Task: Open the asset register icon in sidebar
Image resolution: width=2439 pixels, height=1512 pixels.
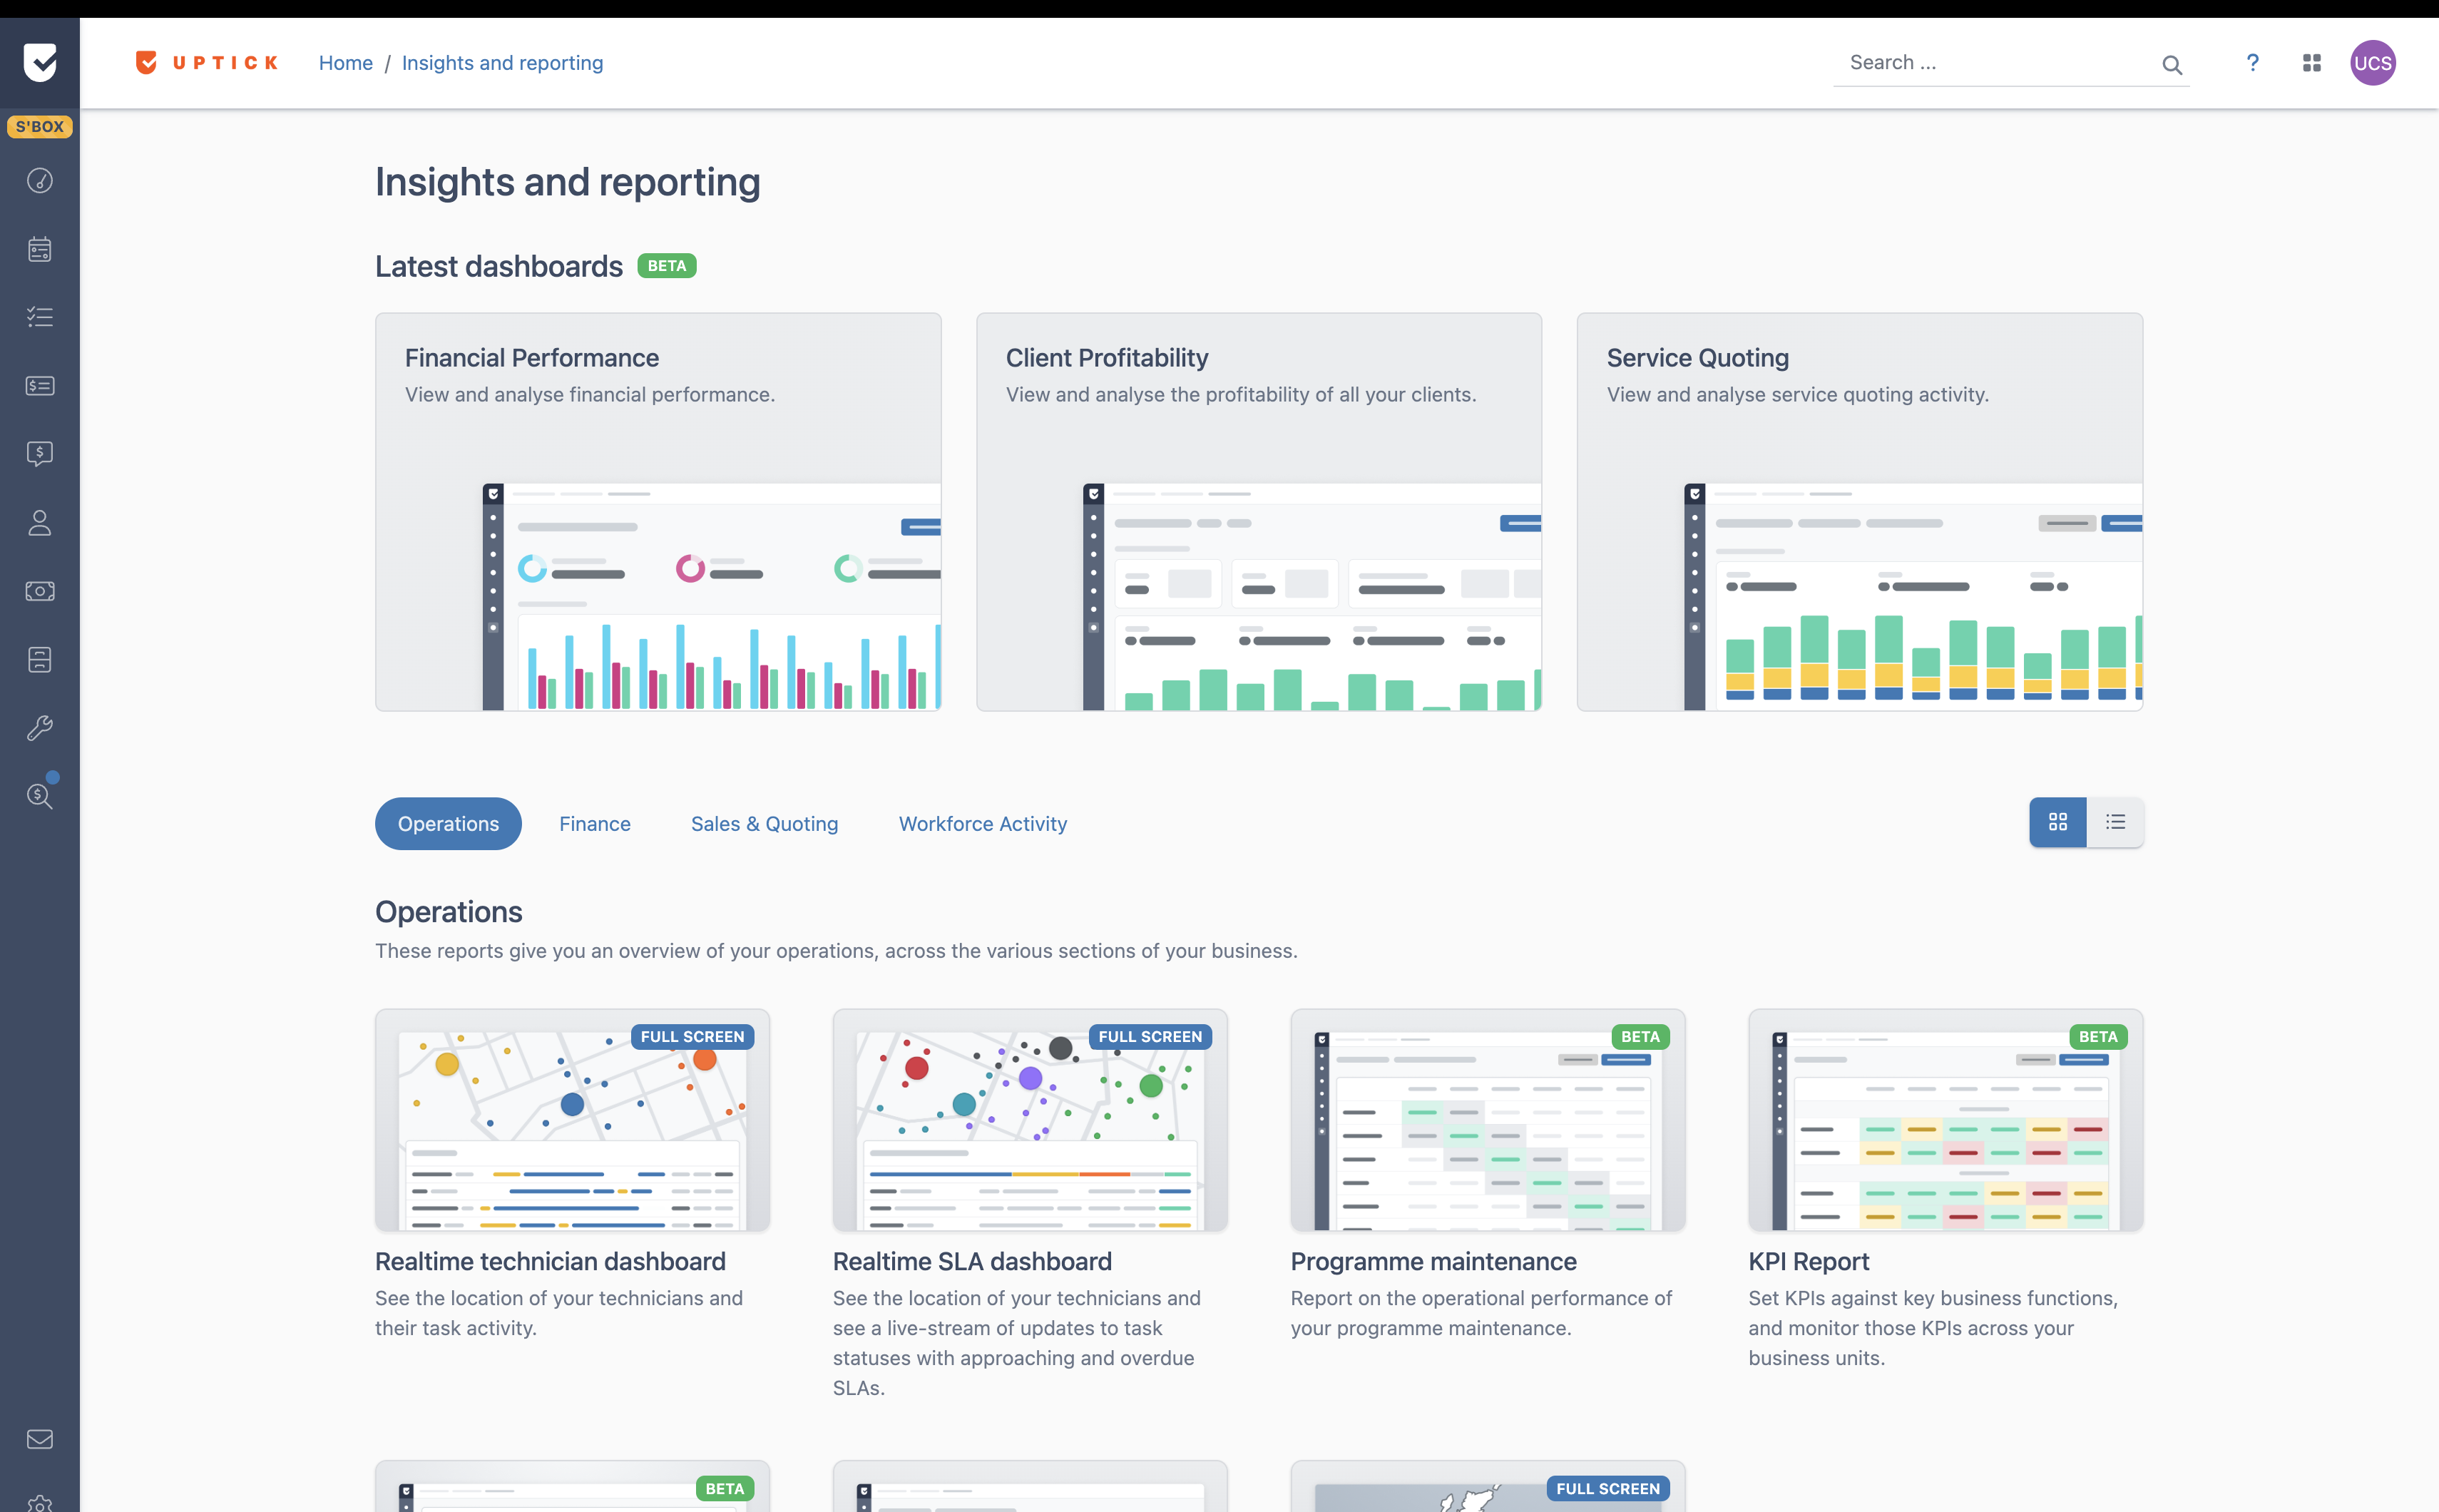Action: coord(40,660)
